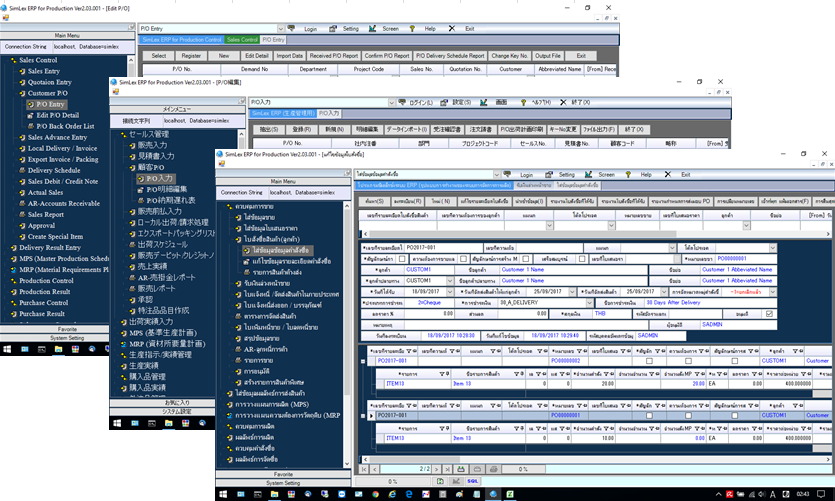Click Import Data button in English window
The image size is (835, 501).
pyautogui.click(x=290, y=55)
